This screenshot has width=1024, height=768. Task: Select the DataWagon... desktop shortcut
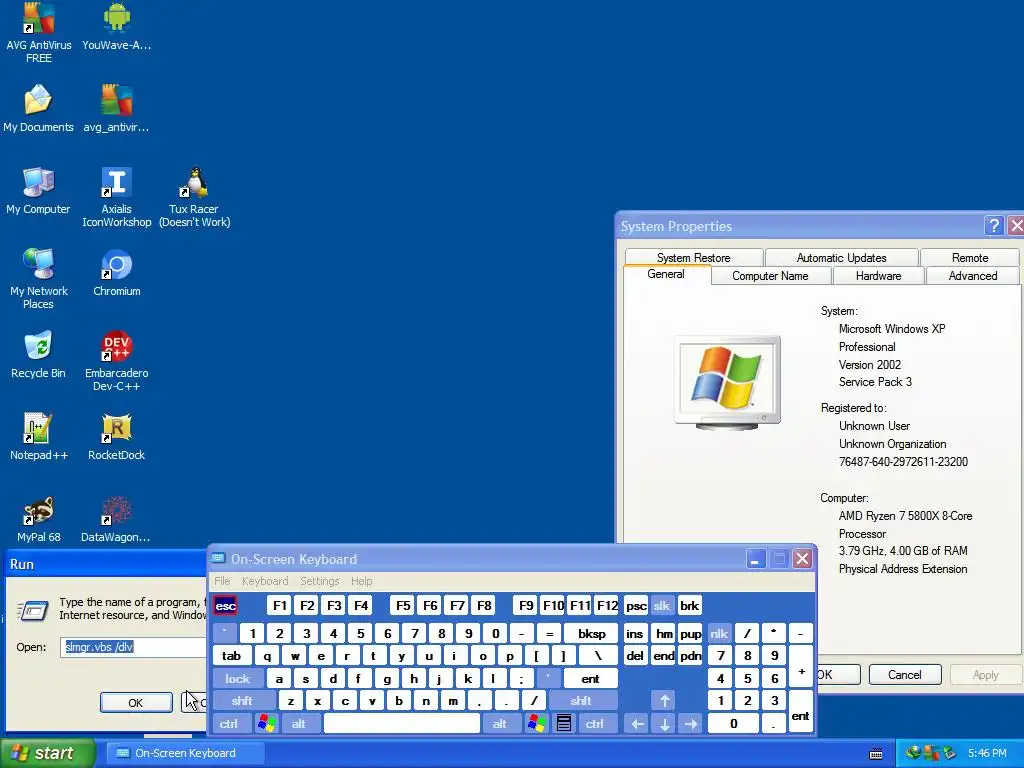pos(116,519)
